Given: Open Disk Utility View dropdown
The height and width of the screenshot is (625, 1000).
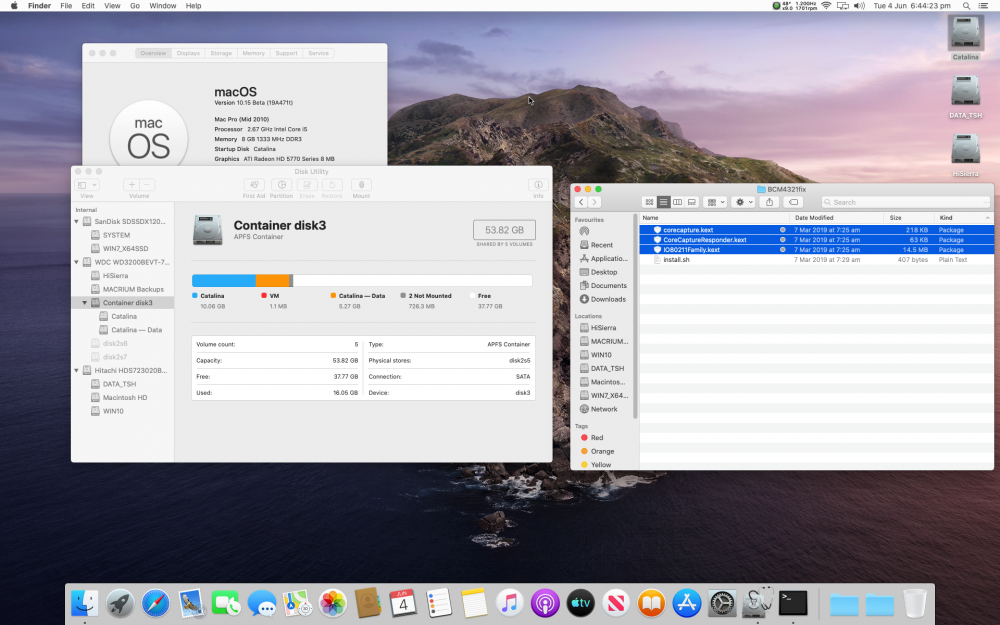Looking at the screenshot, I should tap(87, 185).
